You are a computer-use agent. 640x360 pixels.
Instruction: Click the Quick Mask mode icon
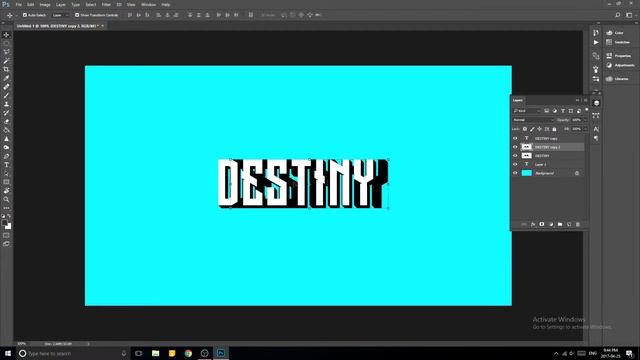(6, 235)
